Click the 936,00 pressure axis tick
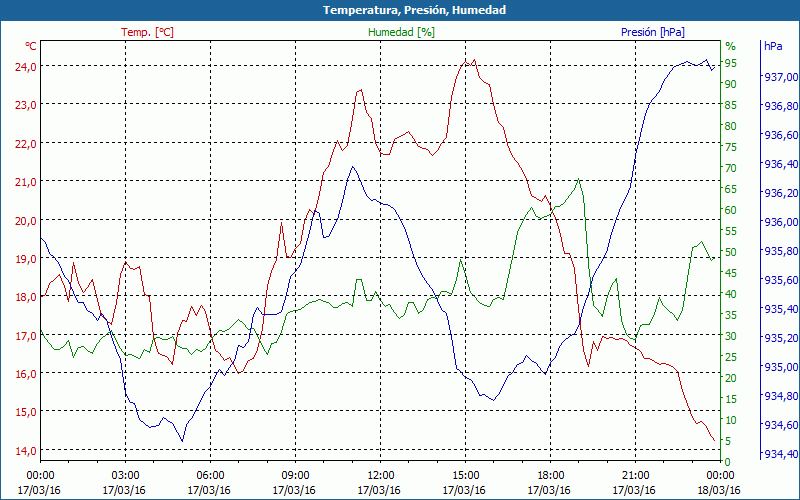Viewport: 800px width, 500px height. [780, 222]
